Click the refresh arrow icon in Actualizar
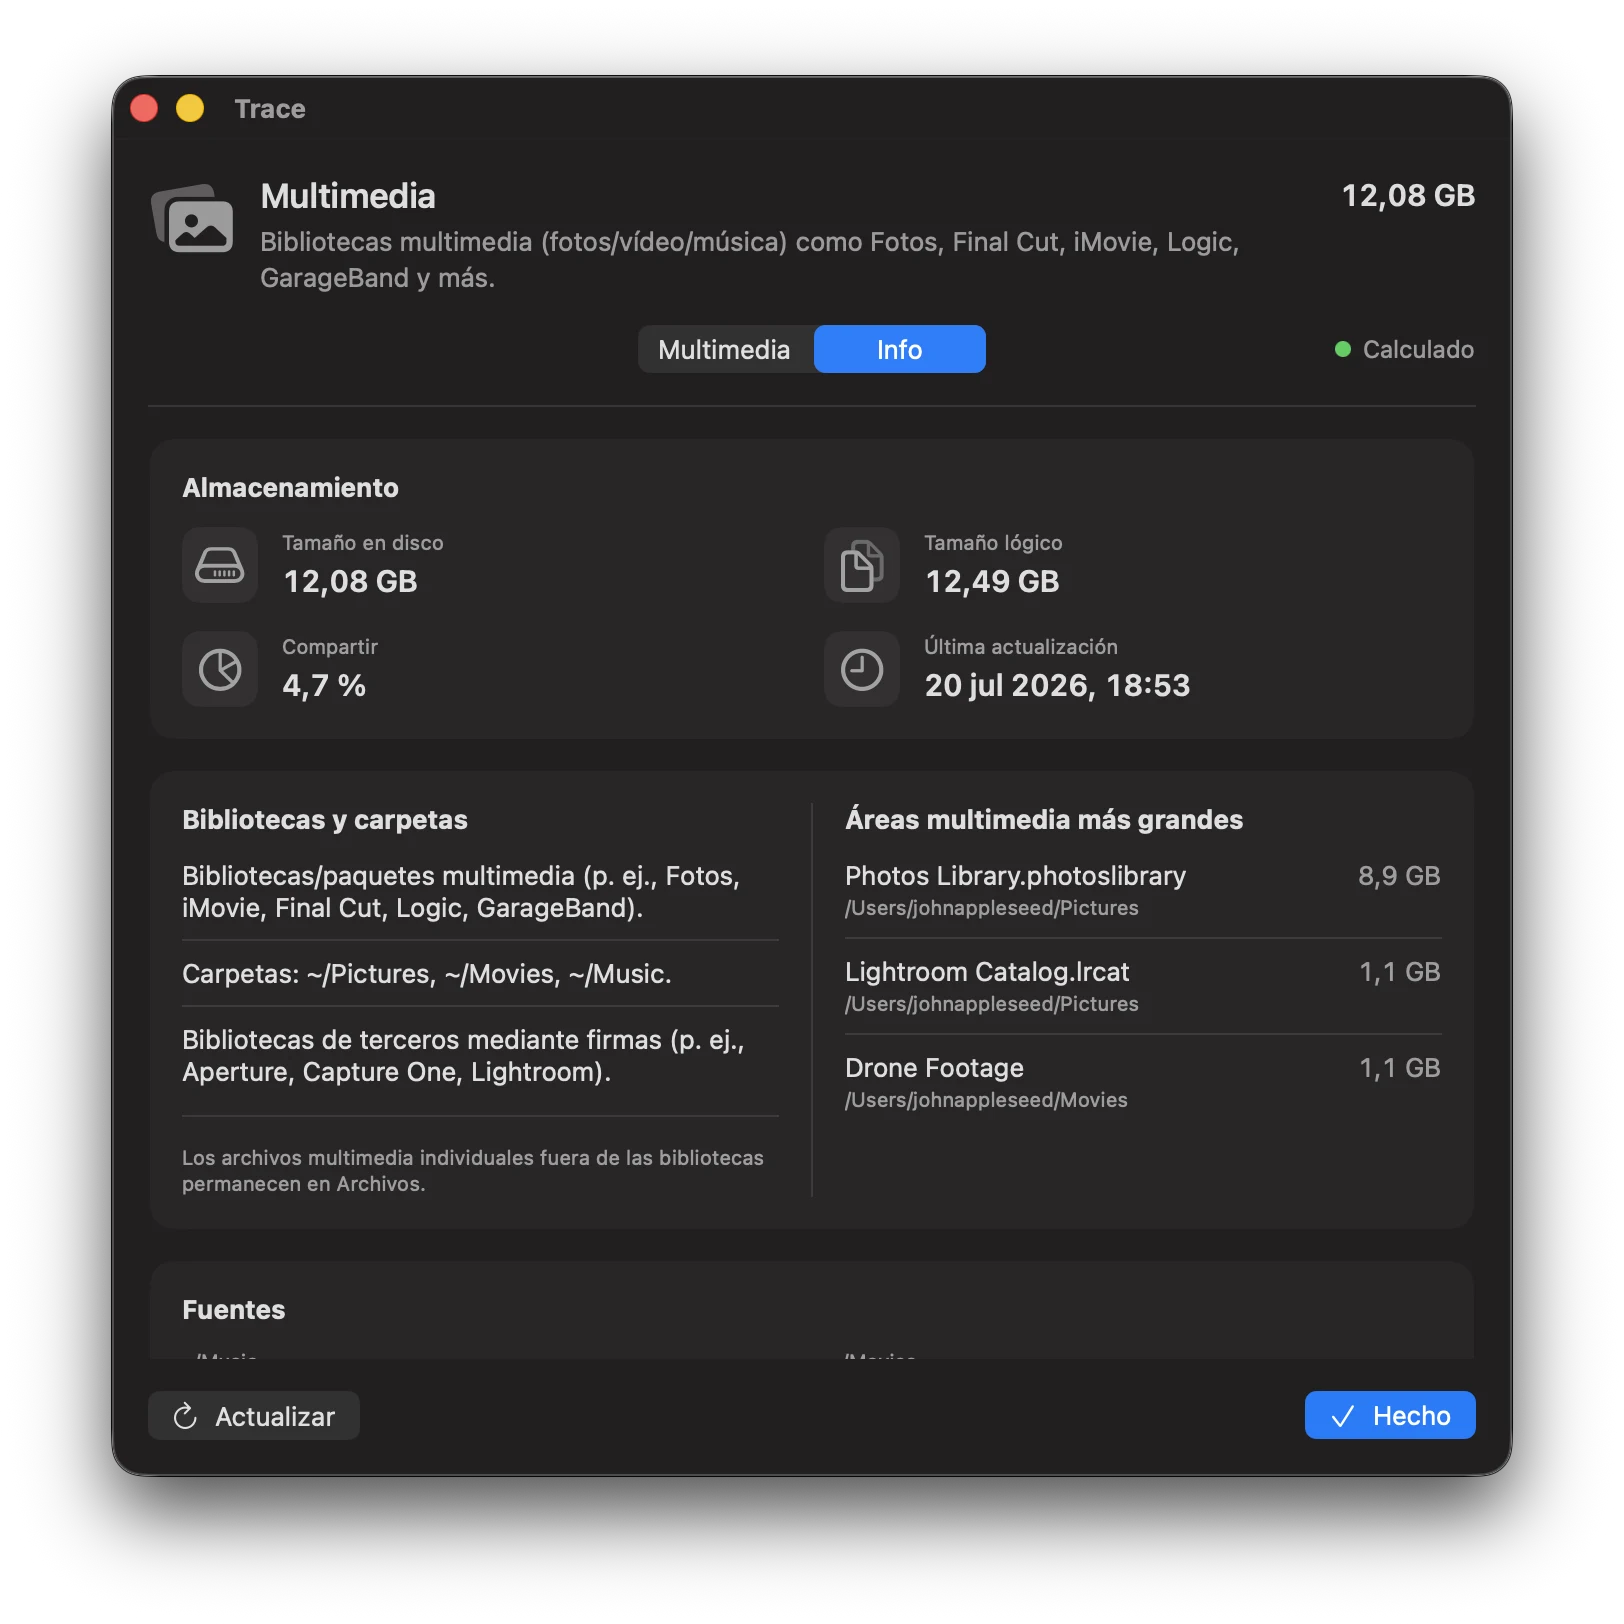The height and width of the screenshot is (1624, 1624). point(185,1416)
